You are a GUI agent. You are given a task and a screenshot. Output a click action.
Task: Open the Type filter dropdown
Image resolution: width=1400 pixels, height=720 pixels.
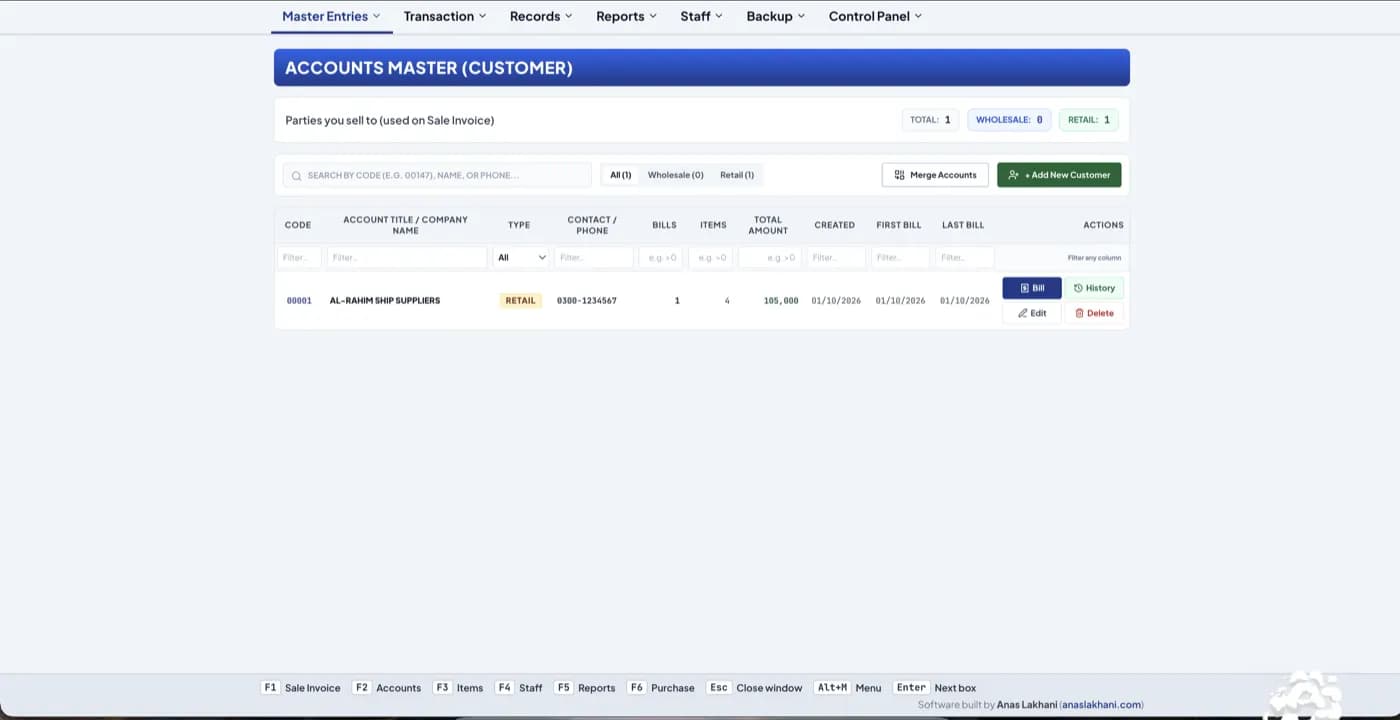(521, 257)
